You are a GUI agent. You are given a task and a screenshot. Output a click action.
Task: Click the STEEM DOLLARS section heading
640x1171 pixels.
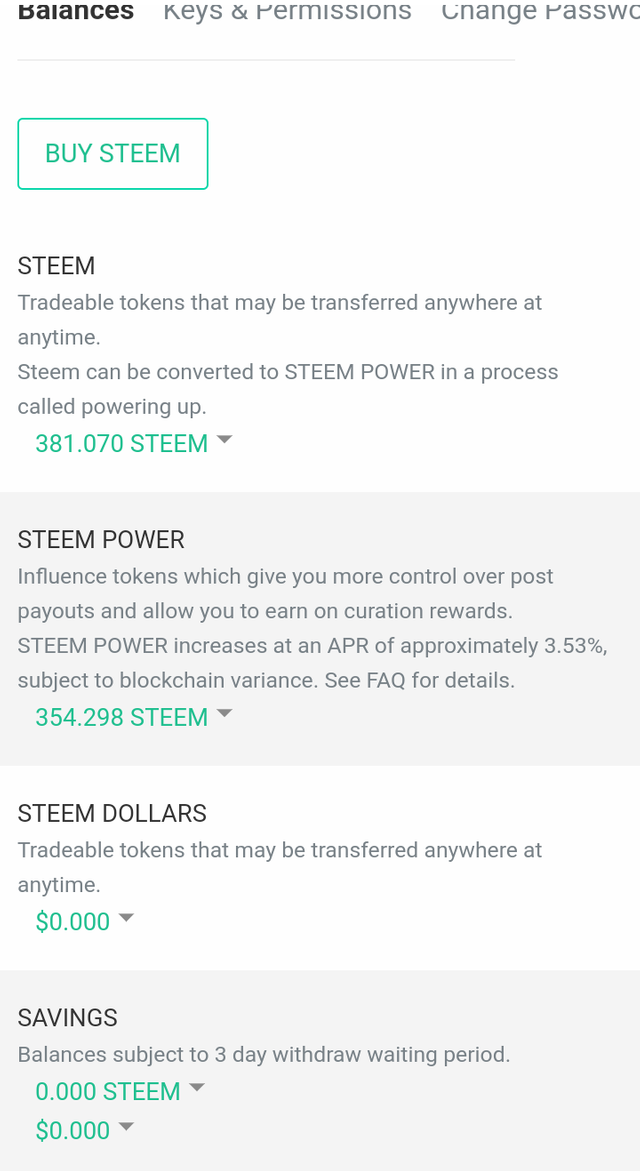point(112,814)
